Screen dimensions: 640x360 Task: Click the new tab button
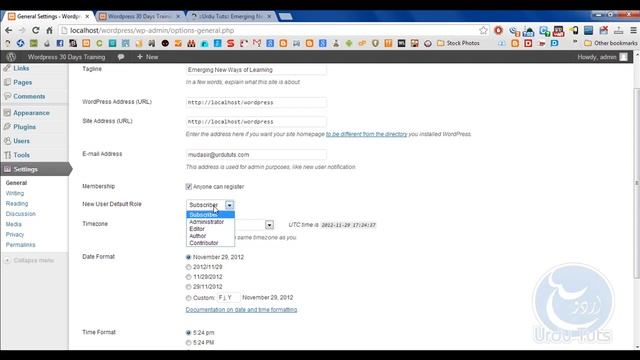coord(285,16)
